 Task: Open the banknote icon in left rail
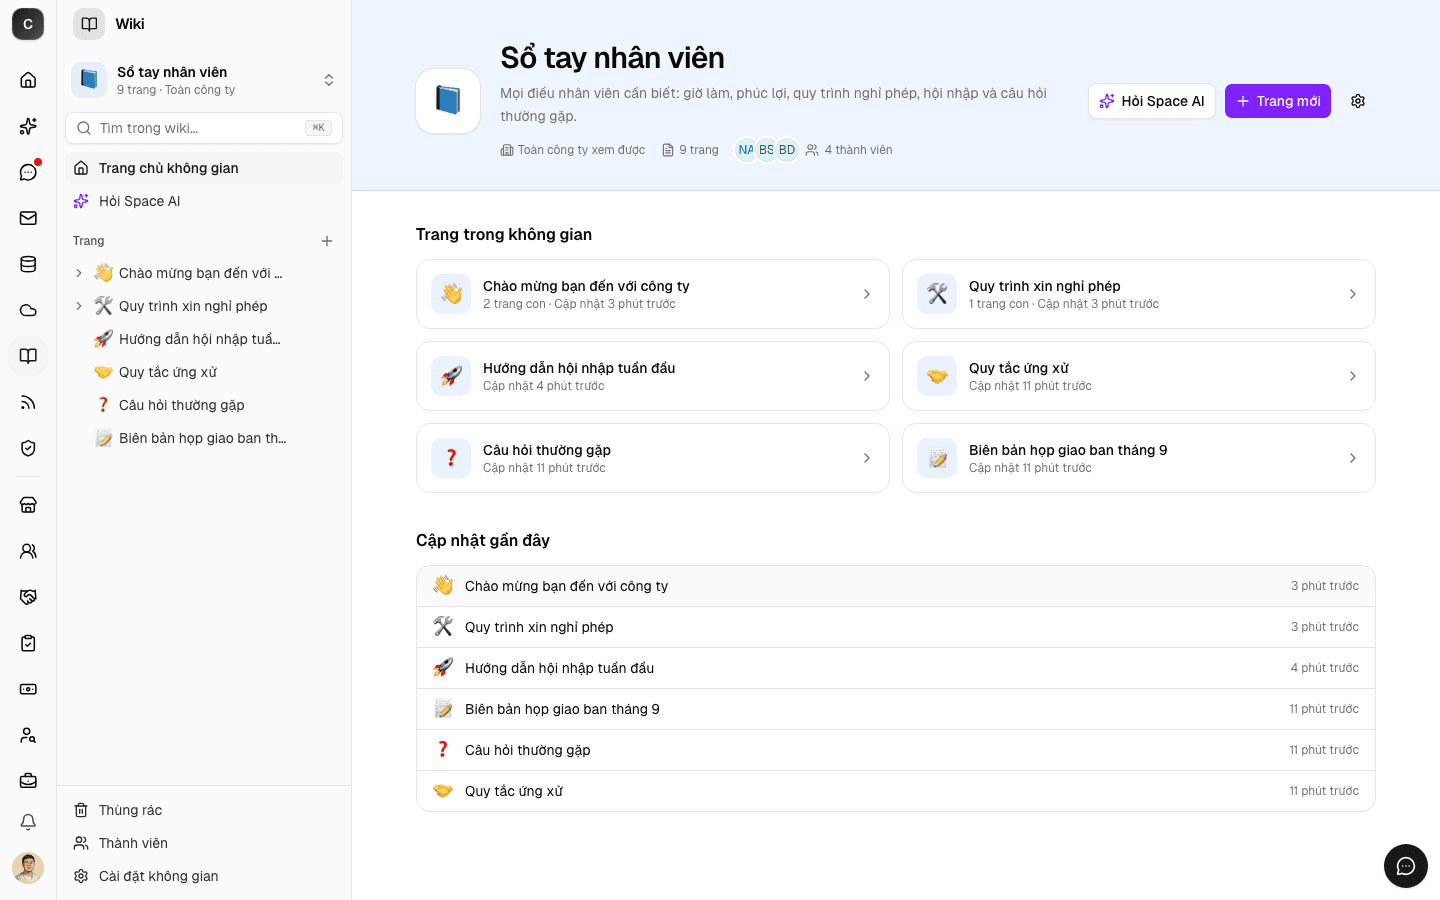(x=28, y=689)
